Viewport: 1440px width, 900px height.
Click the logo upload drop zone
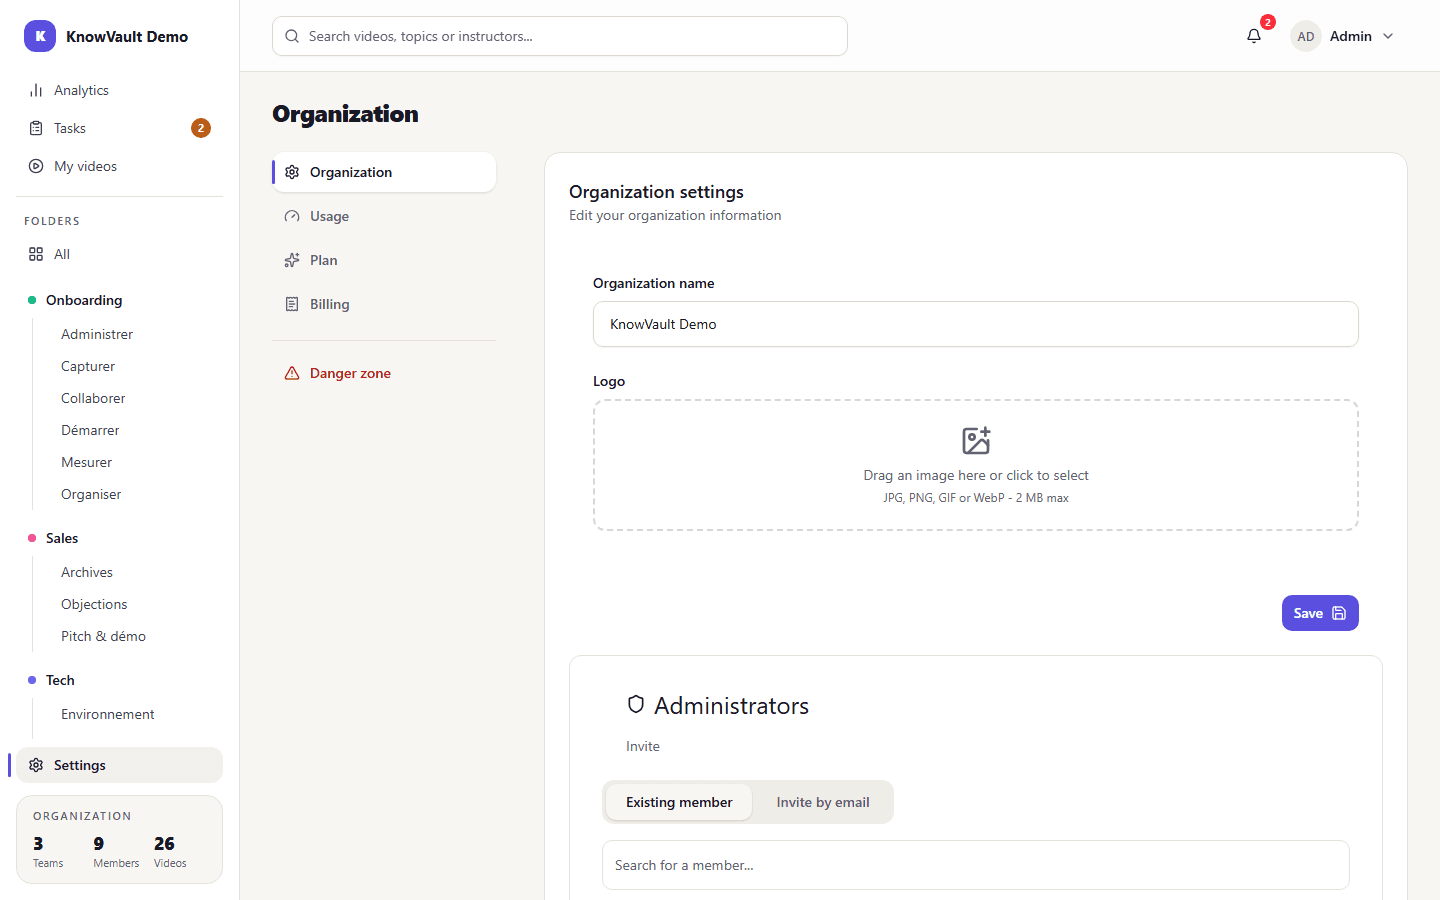tap(976, 465)
